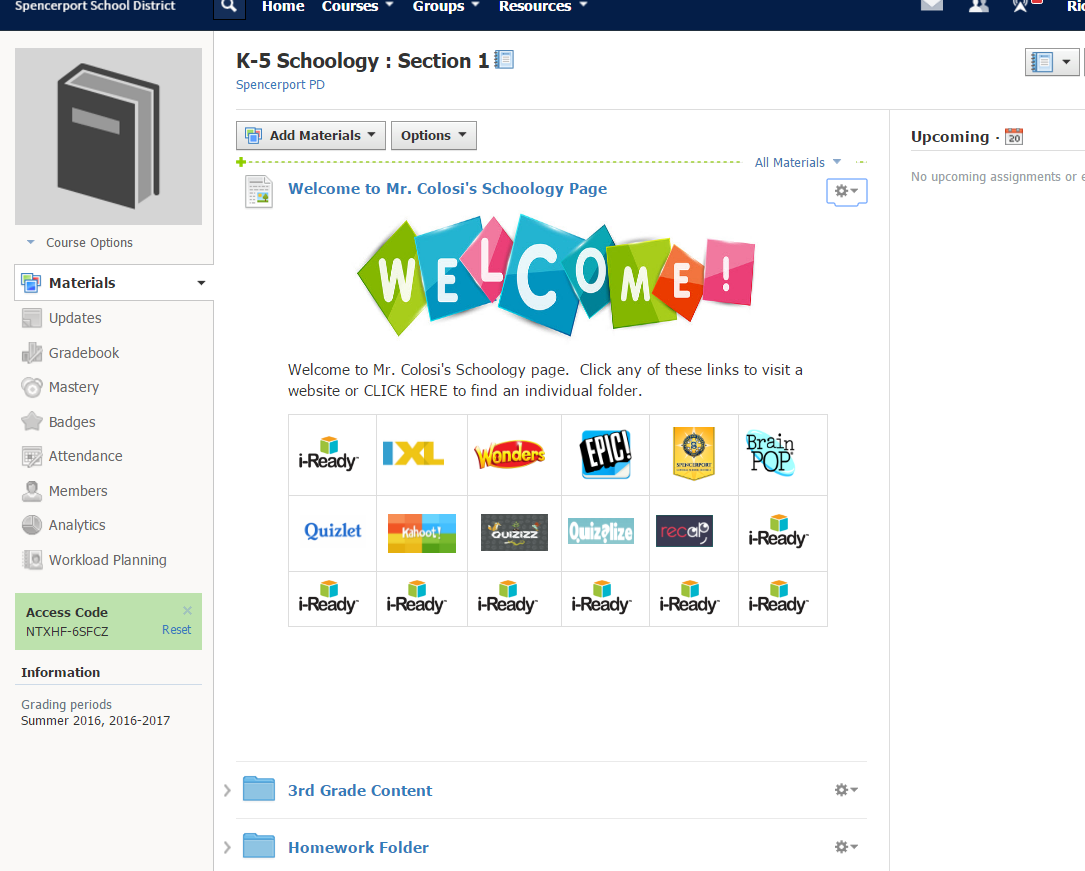Click the Badges star icon

pyautogui.click(x=32, y=421)
